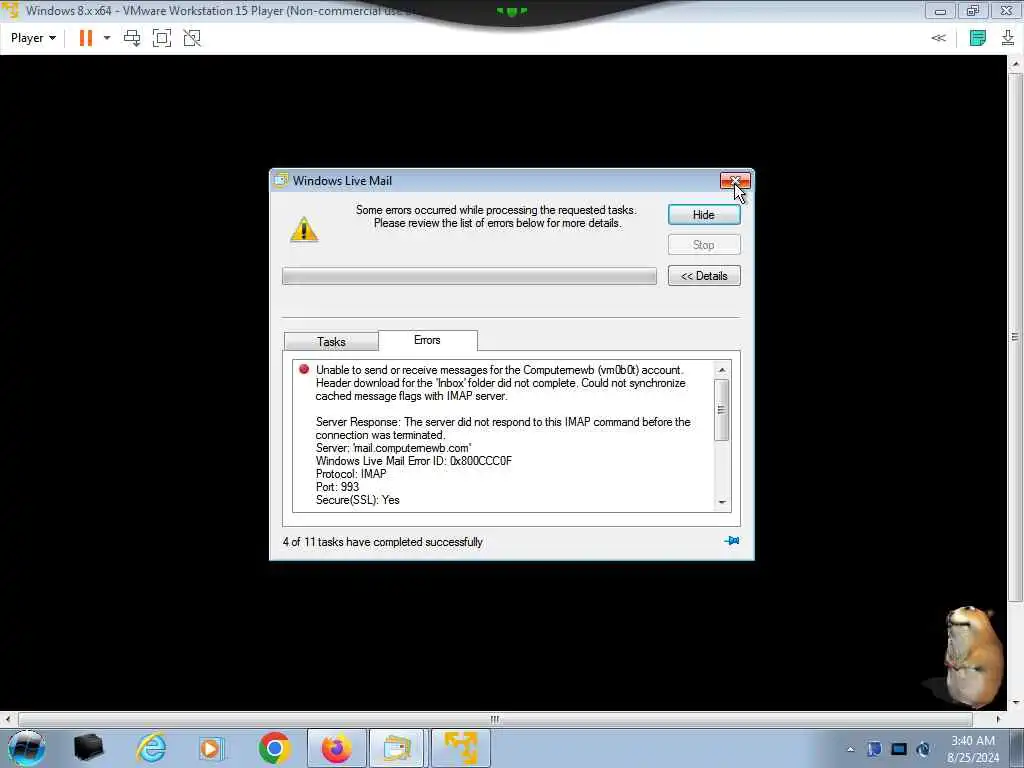This screenshot has width=1024, height=768.
Task: Open the VMware Player menu dropdown
Action: pos(33,38)
